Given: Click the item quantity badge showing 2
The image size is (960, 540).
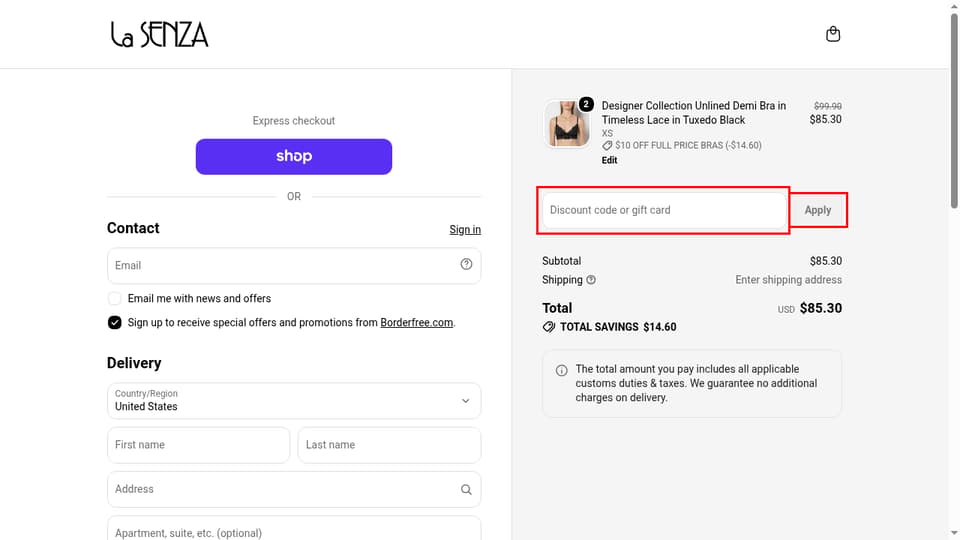Looking at the screenshot, I should pyautogui.click(x=586, y=104).
